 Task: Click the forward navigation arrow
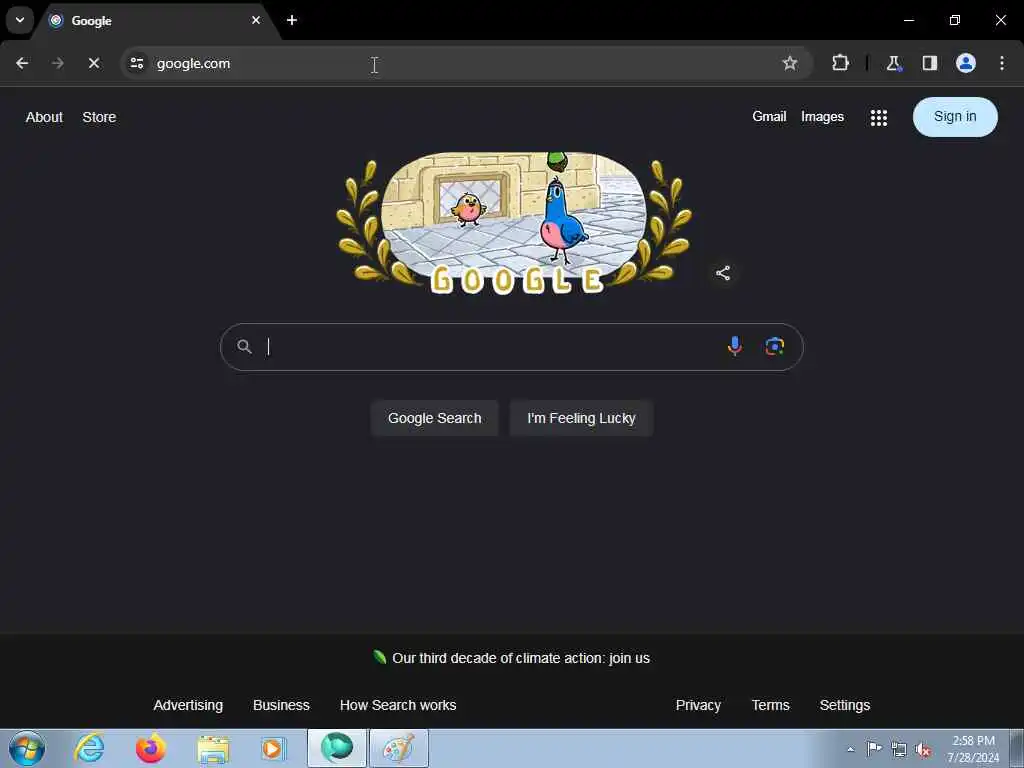coord(58,63)
